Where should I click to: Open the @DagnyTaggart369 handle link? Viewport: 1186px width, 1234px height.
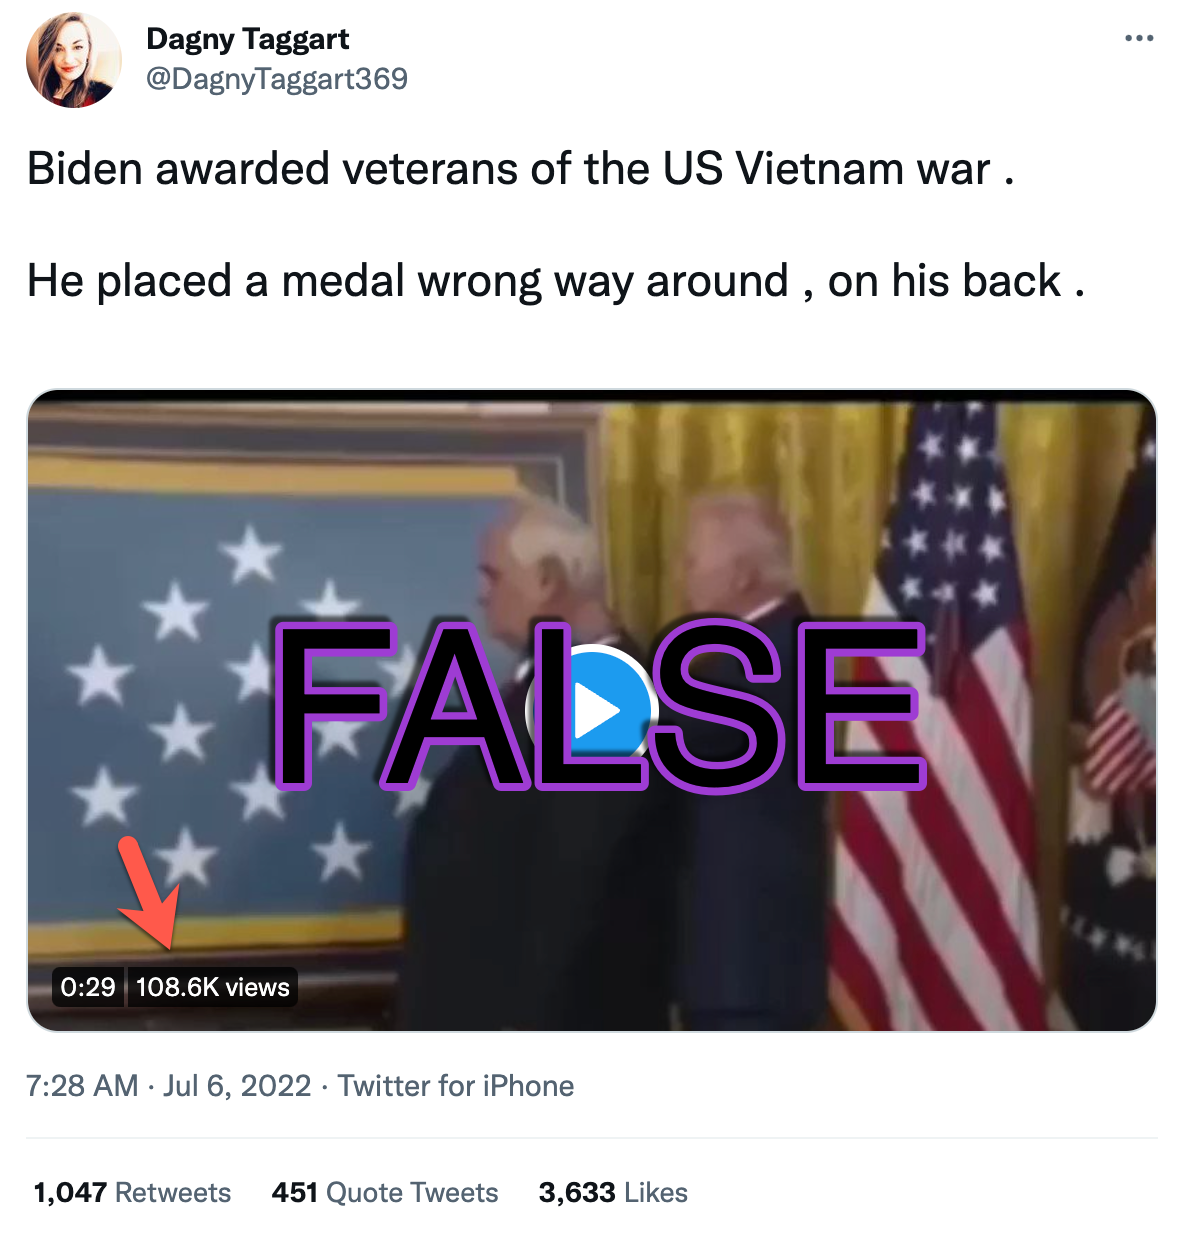point(277,79)
